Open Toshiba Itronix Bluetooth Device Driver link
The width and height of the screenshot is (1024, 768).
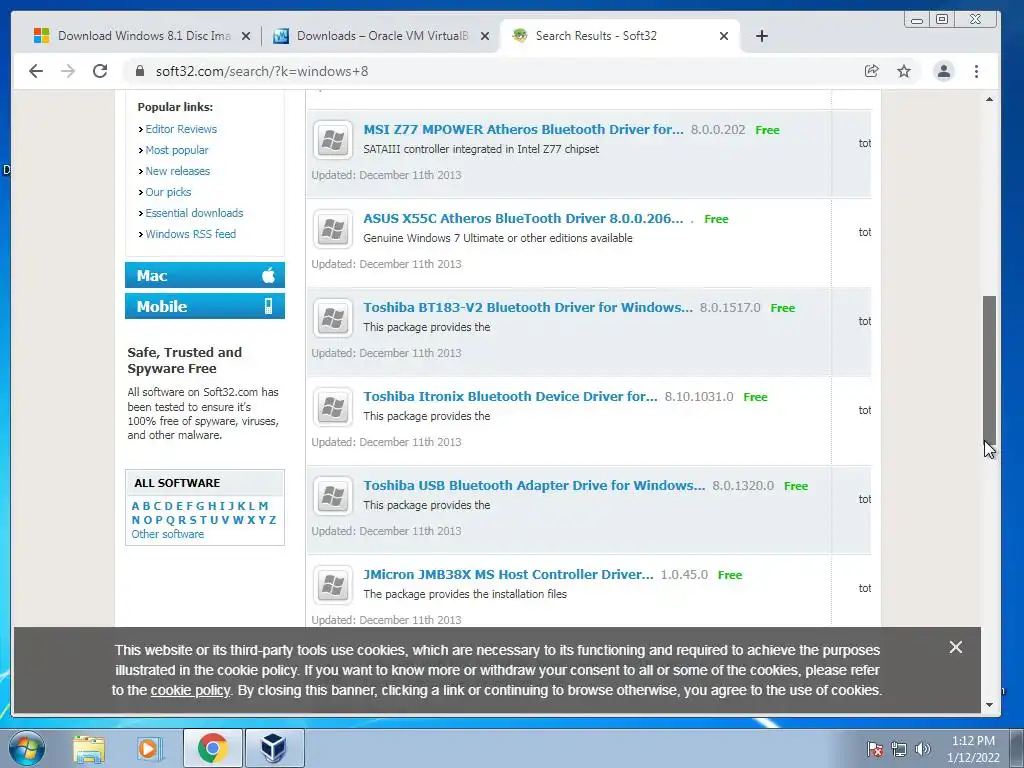[x=510, y=396]
